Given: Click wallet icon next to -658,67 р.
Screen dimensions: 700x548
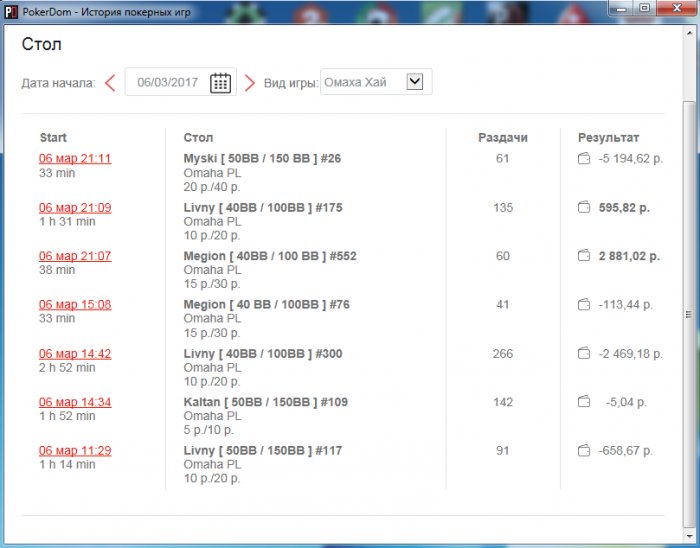Looking at the screenshot, I should point(584,451).
